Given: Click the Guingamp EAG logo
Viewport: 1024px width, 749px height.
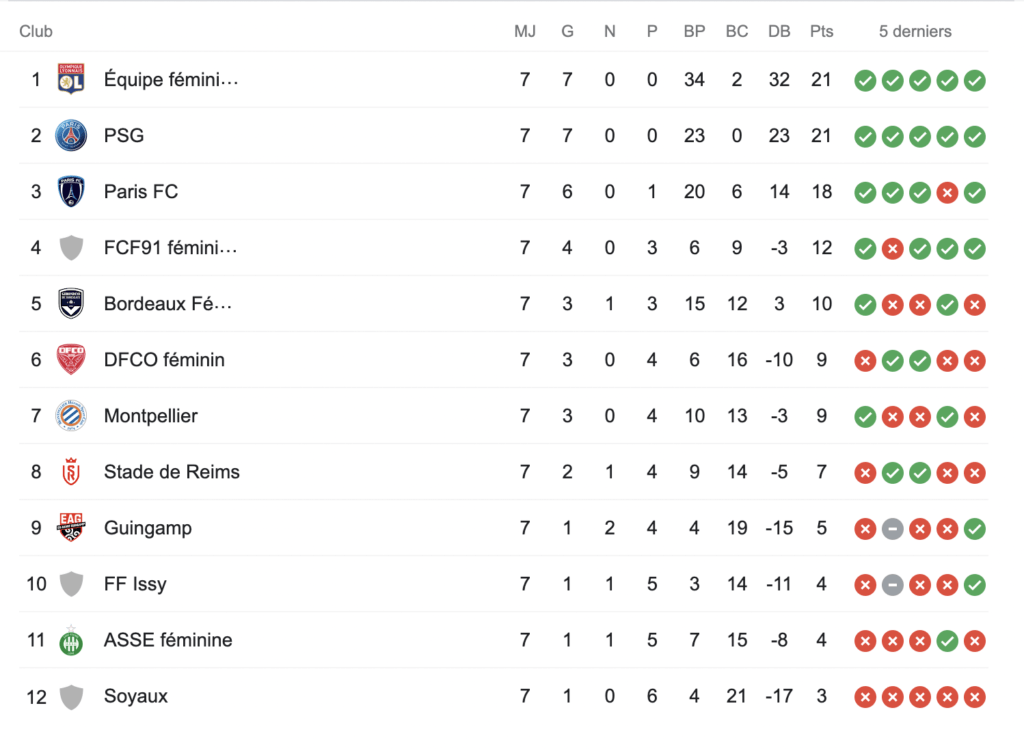Looking at the screenshot, I should pos(71,528).
